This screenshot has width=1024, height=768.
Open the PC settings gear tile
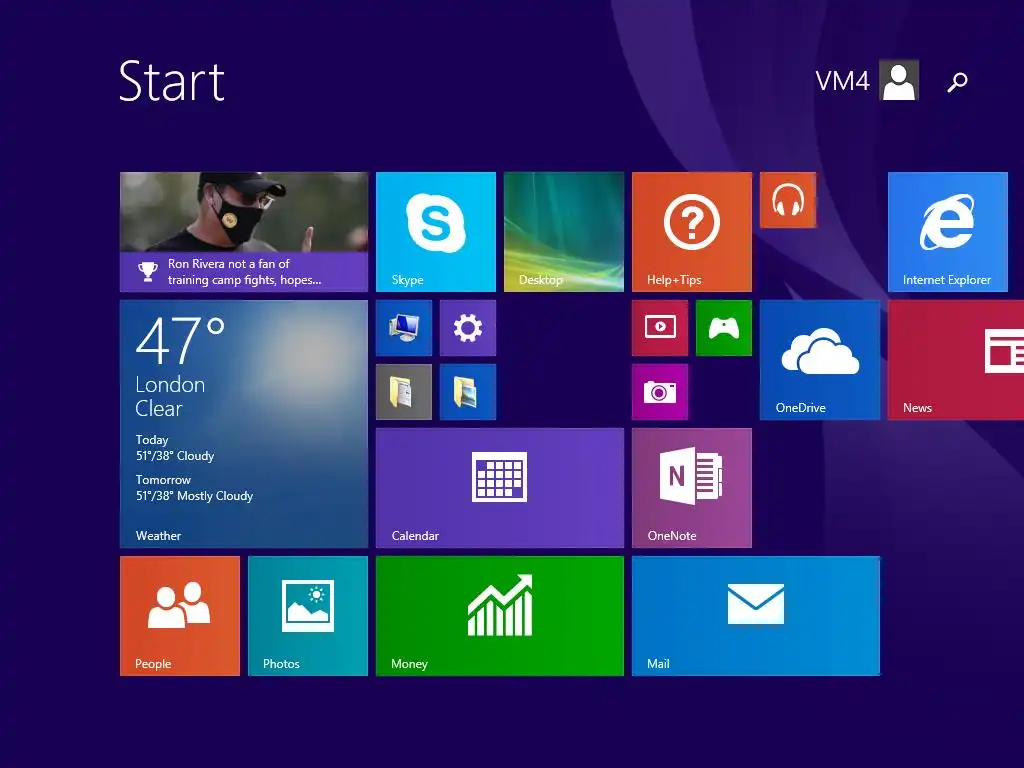(468, 328)
